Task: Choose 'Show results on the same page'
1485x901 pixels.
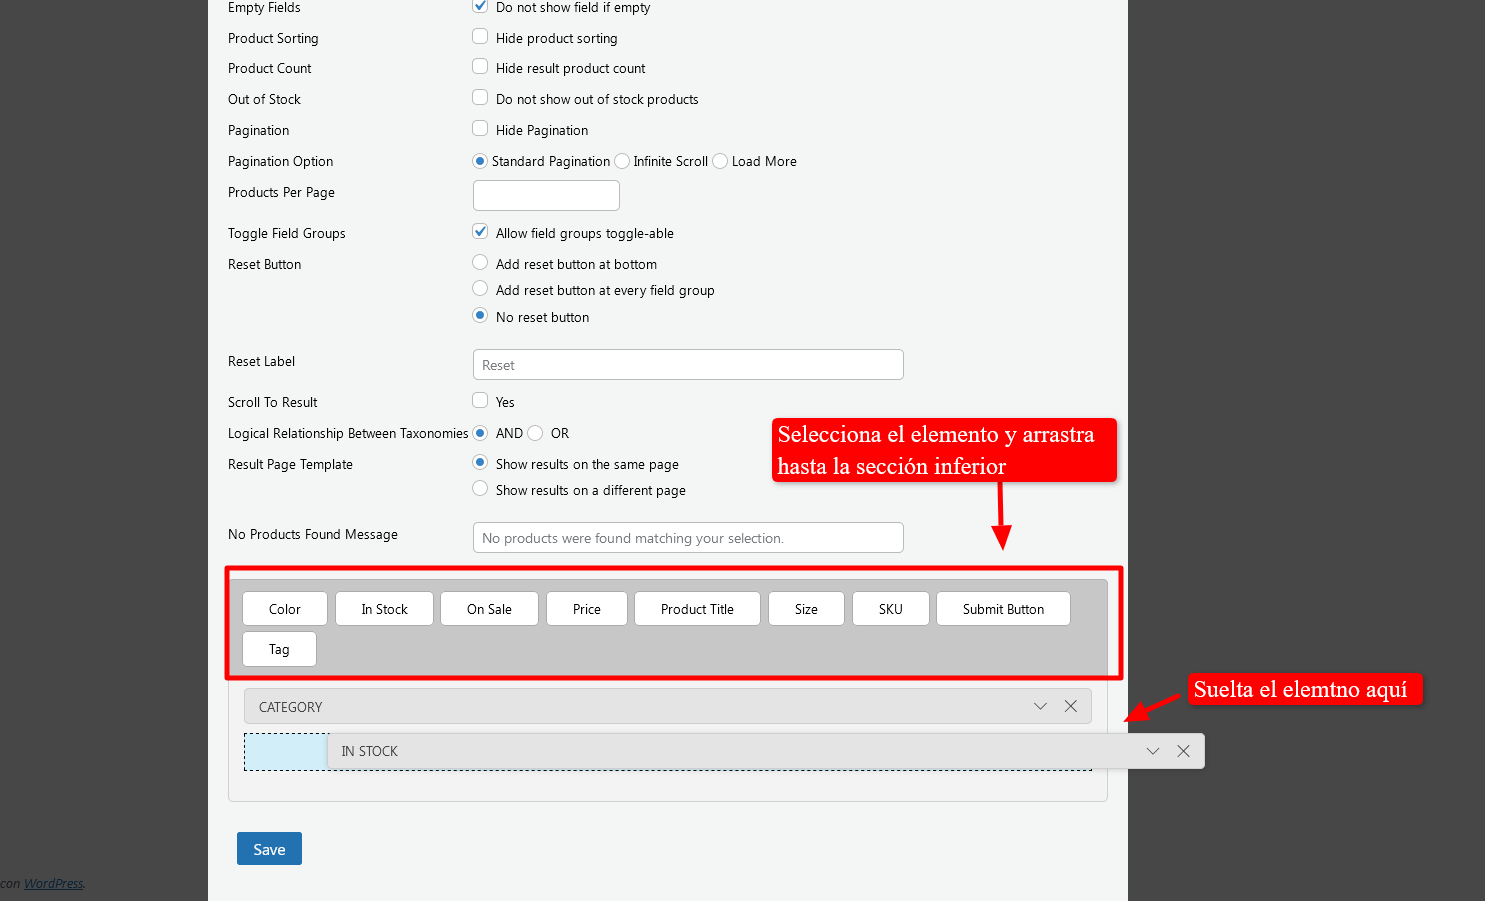Action: point(480,462)
